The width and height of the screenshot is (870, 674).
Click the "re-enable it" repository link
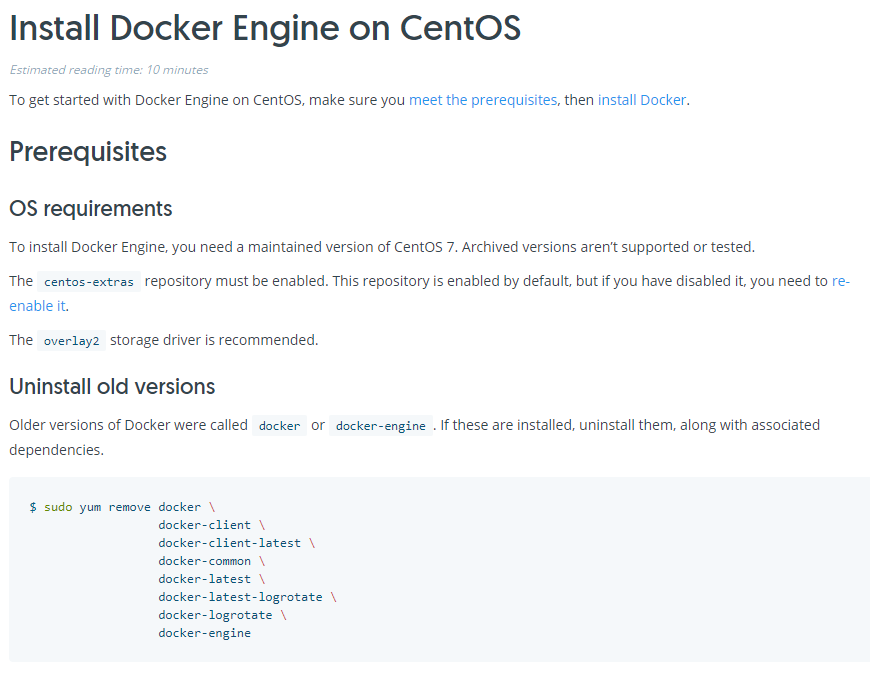tap(37, 306)
